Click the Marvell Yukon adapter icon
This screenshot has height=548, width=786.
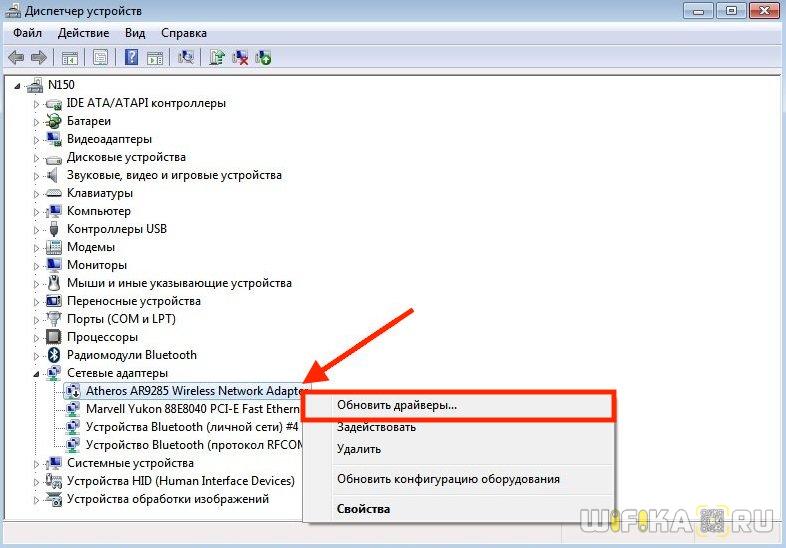click(73, 409)
